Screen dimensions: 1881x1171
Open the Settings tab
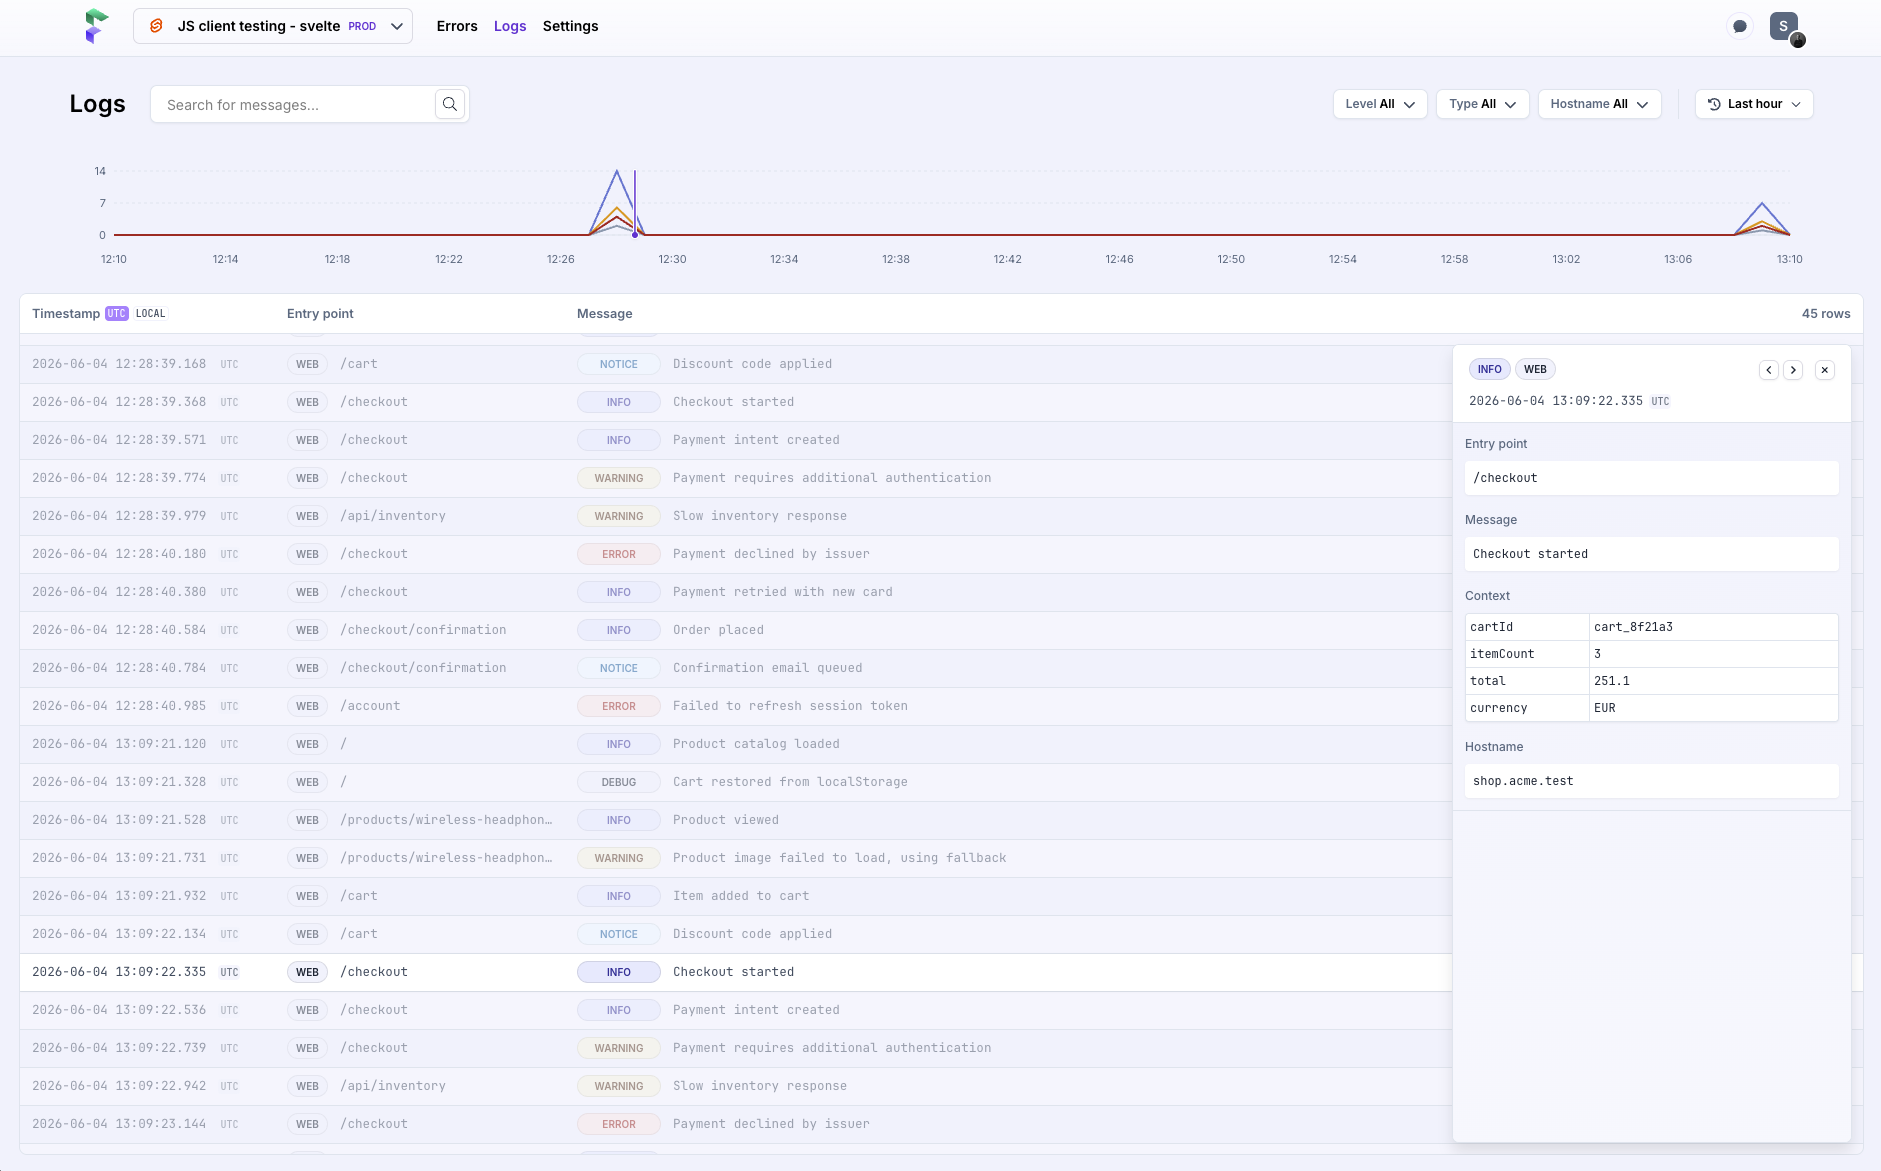click(x=570, y=26)
